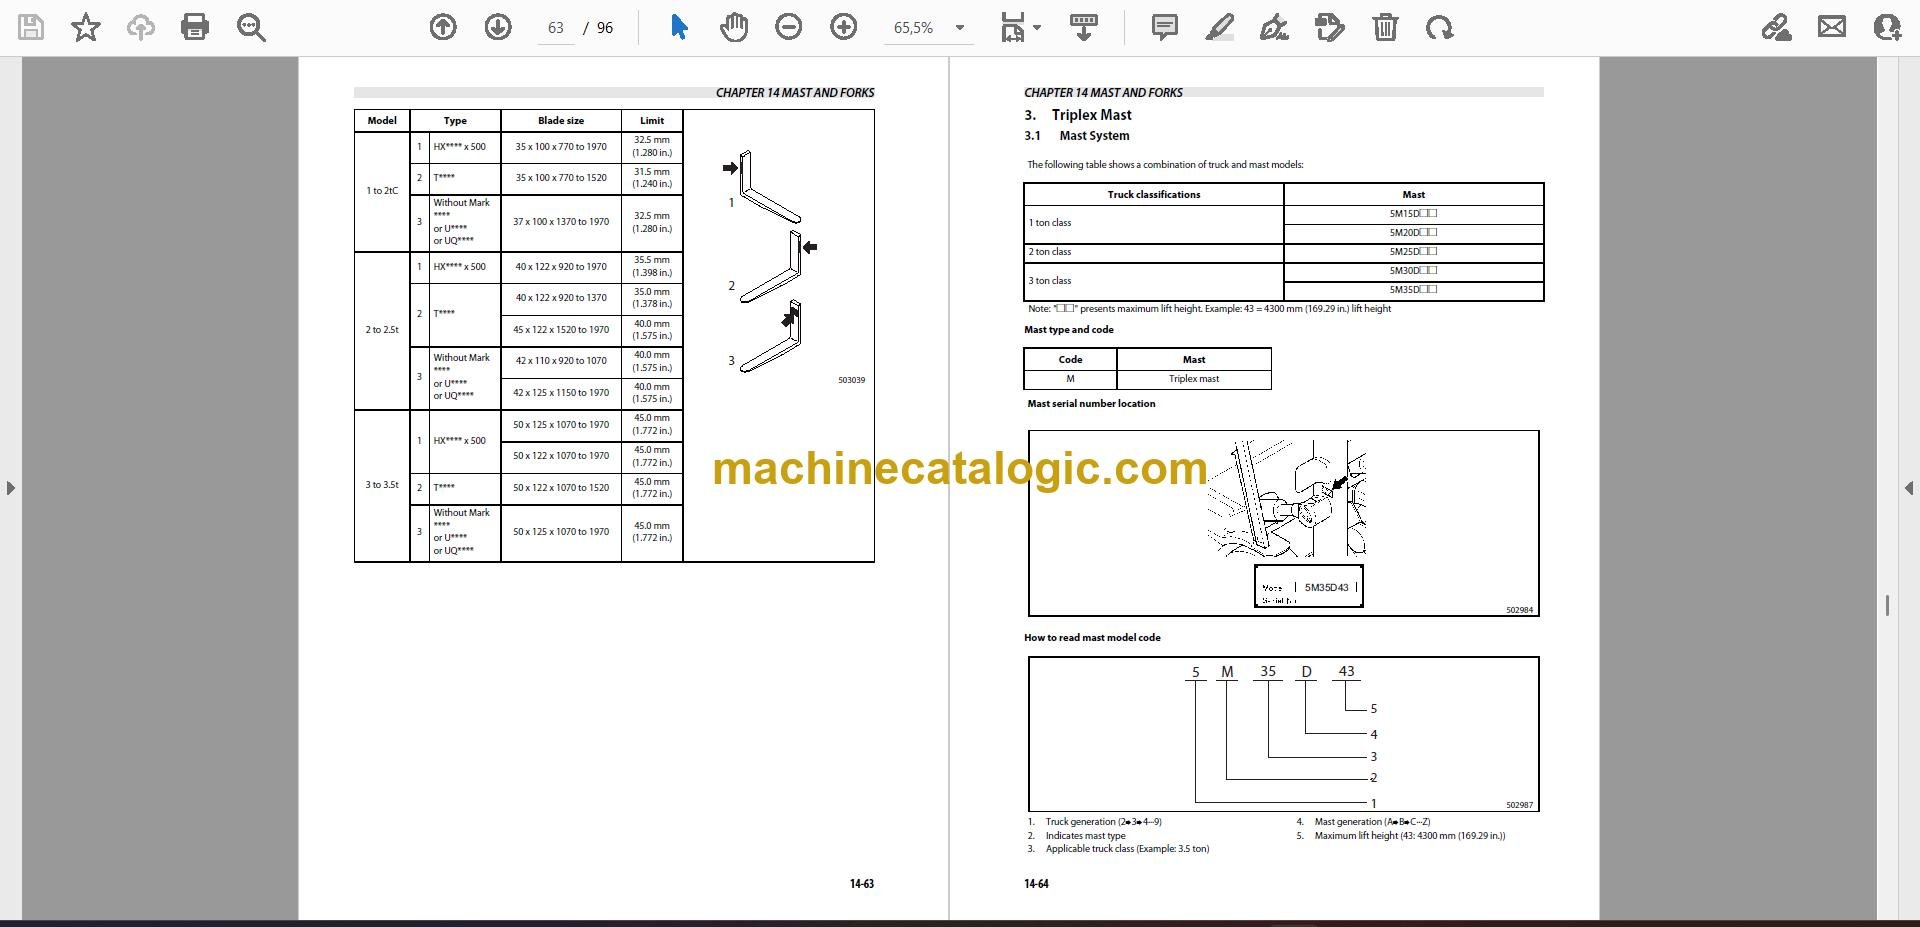This screenshot has width=1920, height=927.
Task: Zoom out with minus button
Action: tap(789, 27)
